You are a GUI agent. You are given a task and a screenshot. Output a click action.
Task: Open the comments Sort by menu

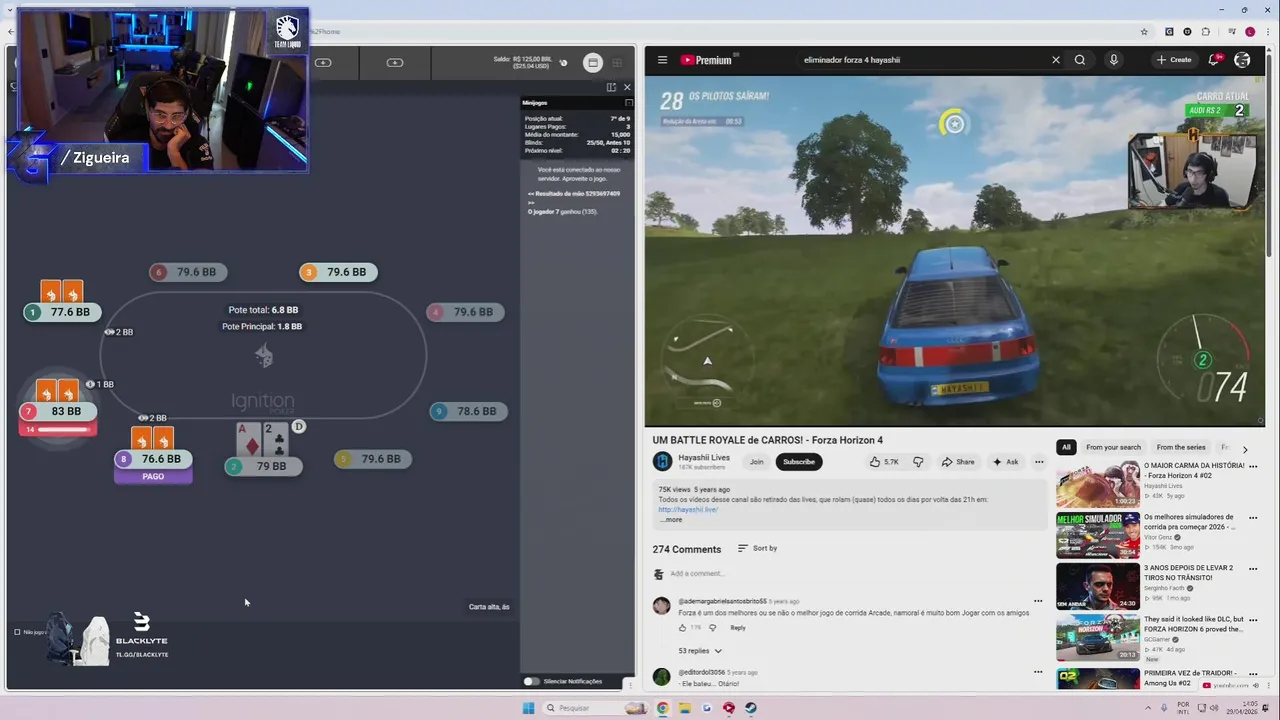(757, 548)
